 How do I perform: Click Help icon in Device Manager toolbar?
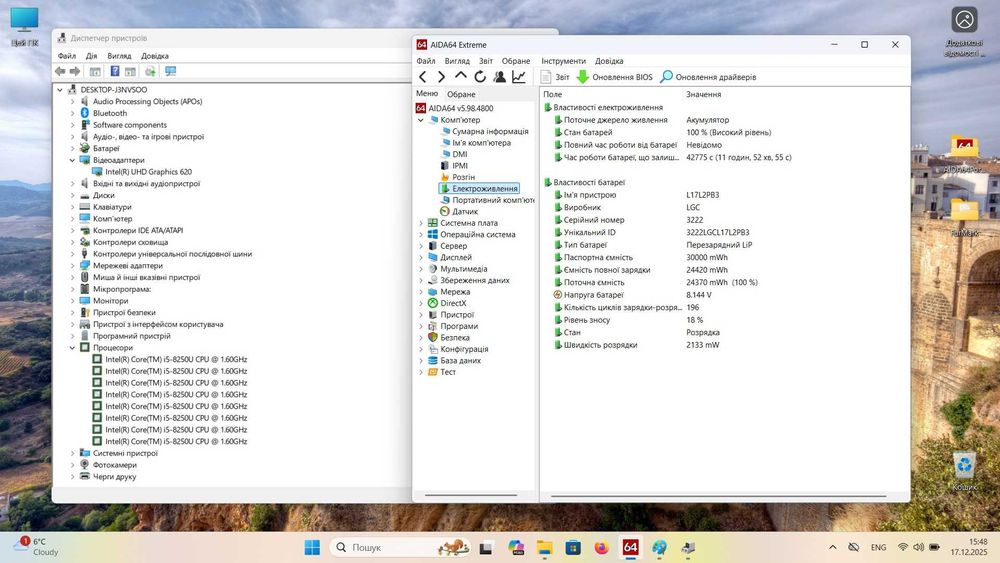click(115, 71)
